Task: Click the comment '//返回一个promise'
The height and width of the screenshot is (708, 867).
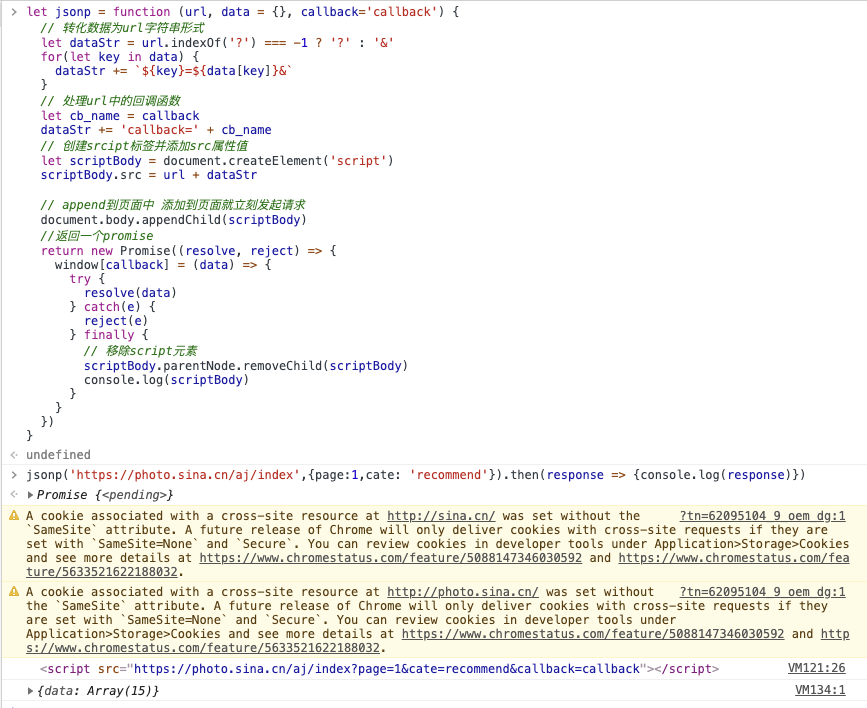Action: (97, 236)
